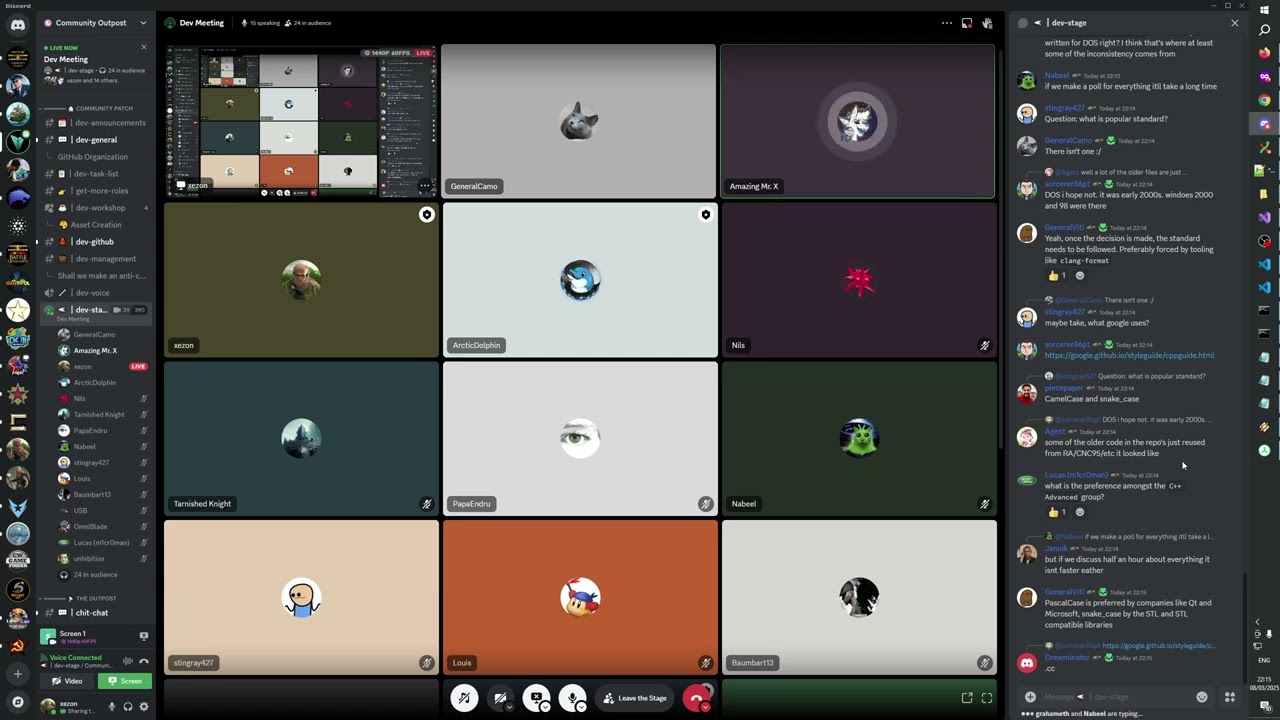Image resolution: width=1280 pixels, height=720 pixels.
Task: Open the Community Outpost server dropdown
Action: pyautogui.click(x=95, y=22)
